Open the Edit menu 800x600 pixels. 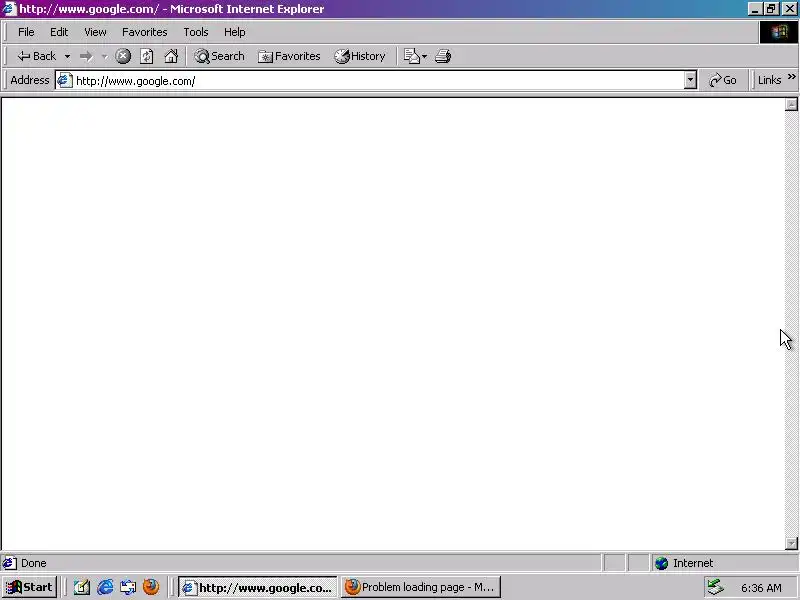(59, 32)
